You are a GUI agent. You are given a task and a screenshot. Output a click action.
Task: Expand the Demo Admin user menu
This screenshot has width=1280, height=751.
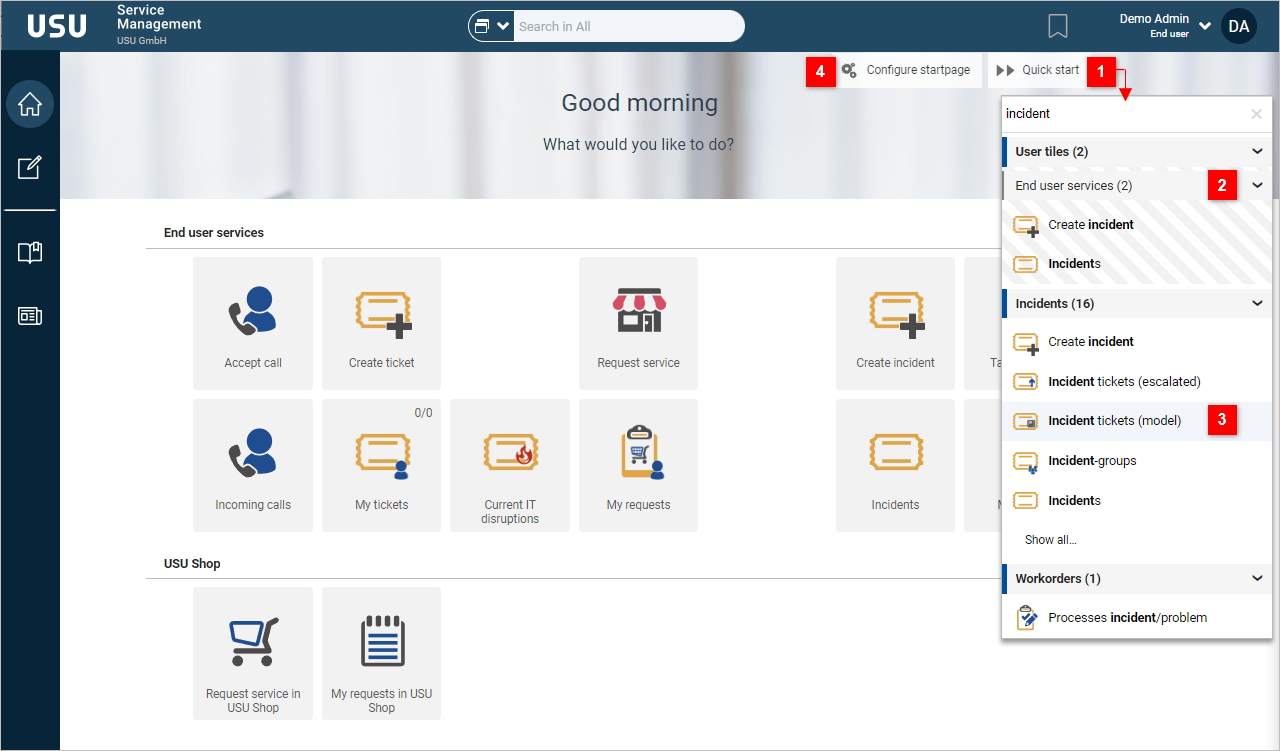point(1205,26)
